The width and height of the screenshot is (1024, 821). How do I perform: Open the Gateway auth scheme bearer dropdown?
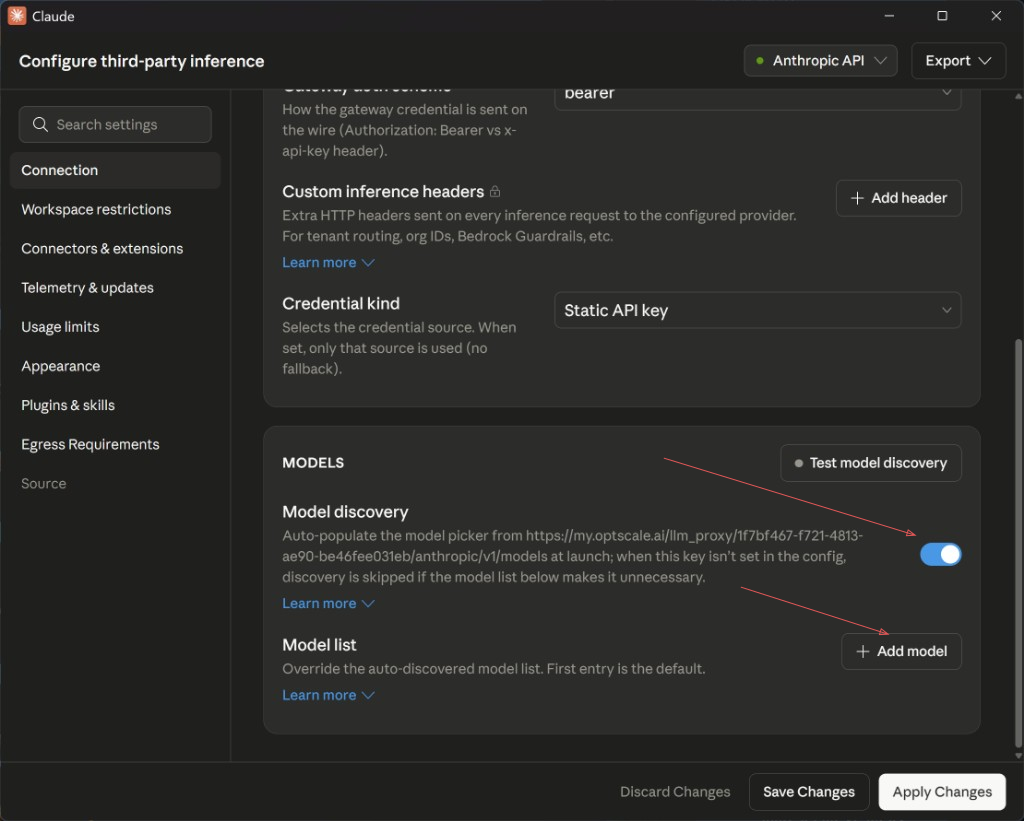click(758, 97)
